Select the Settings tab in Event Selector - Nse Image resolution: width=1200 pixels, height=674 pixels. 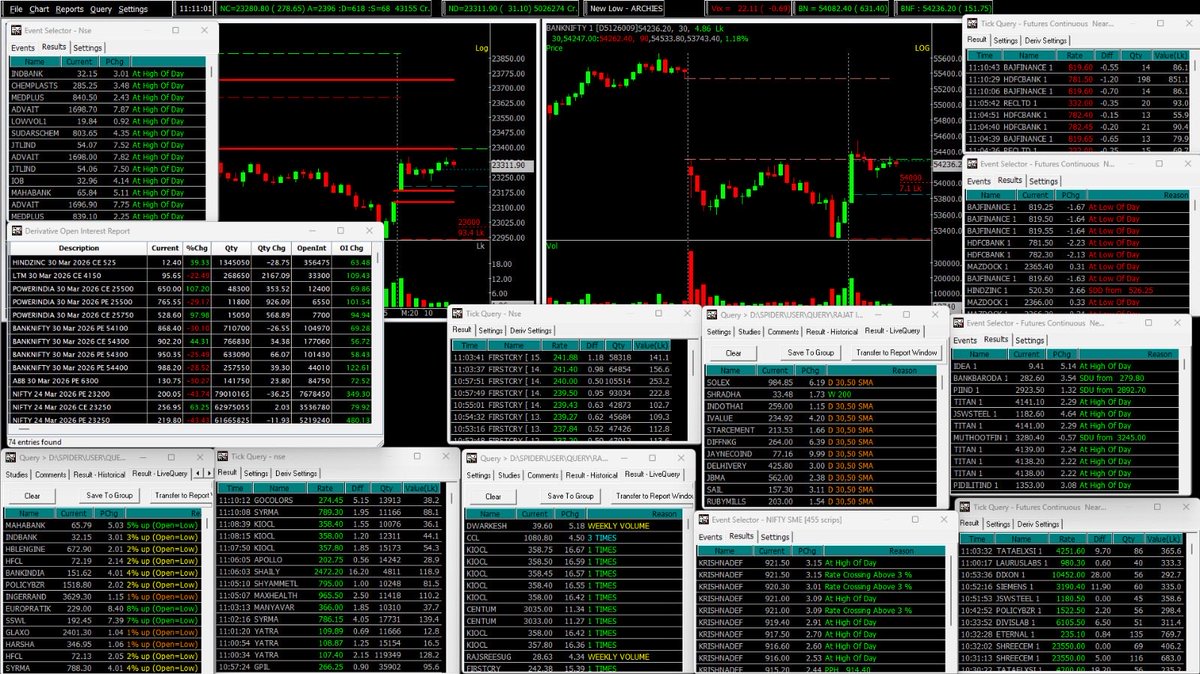tap(88, 47)
